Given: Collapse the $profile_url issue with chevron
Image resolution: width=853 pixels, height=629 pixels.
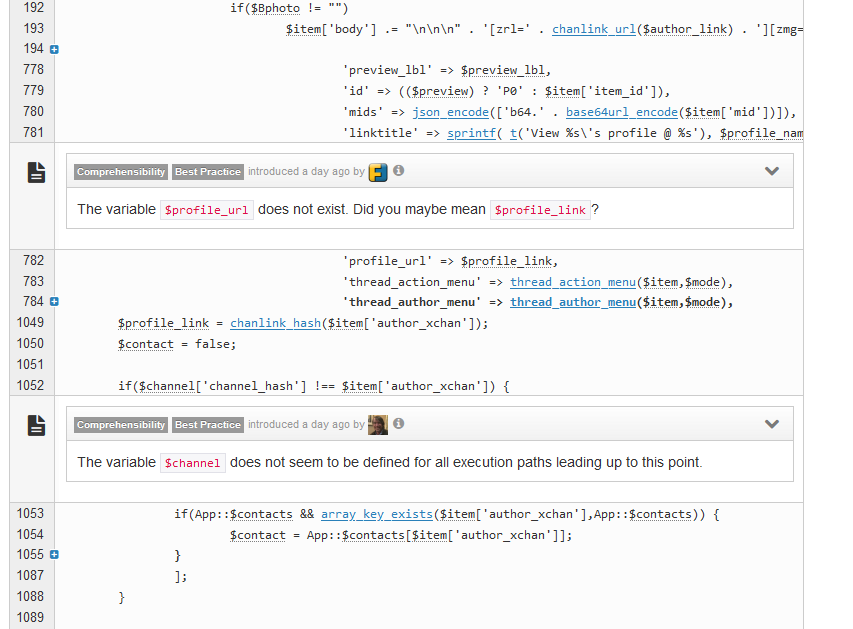Looking at the screenshot, I should [771, 171].
